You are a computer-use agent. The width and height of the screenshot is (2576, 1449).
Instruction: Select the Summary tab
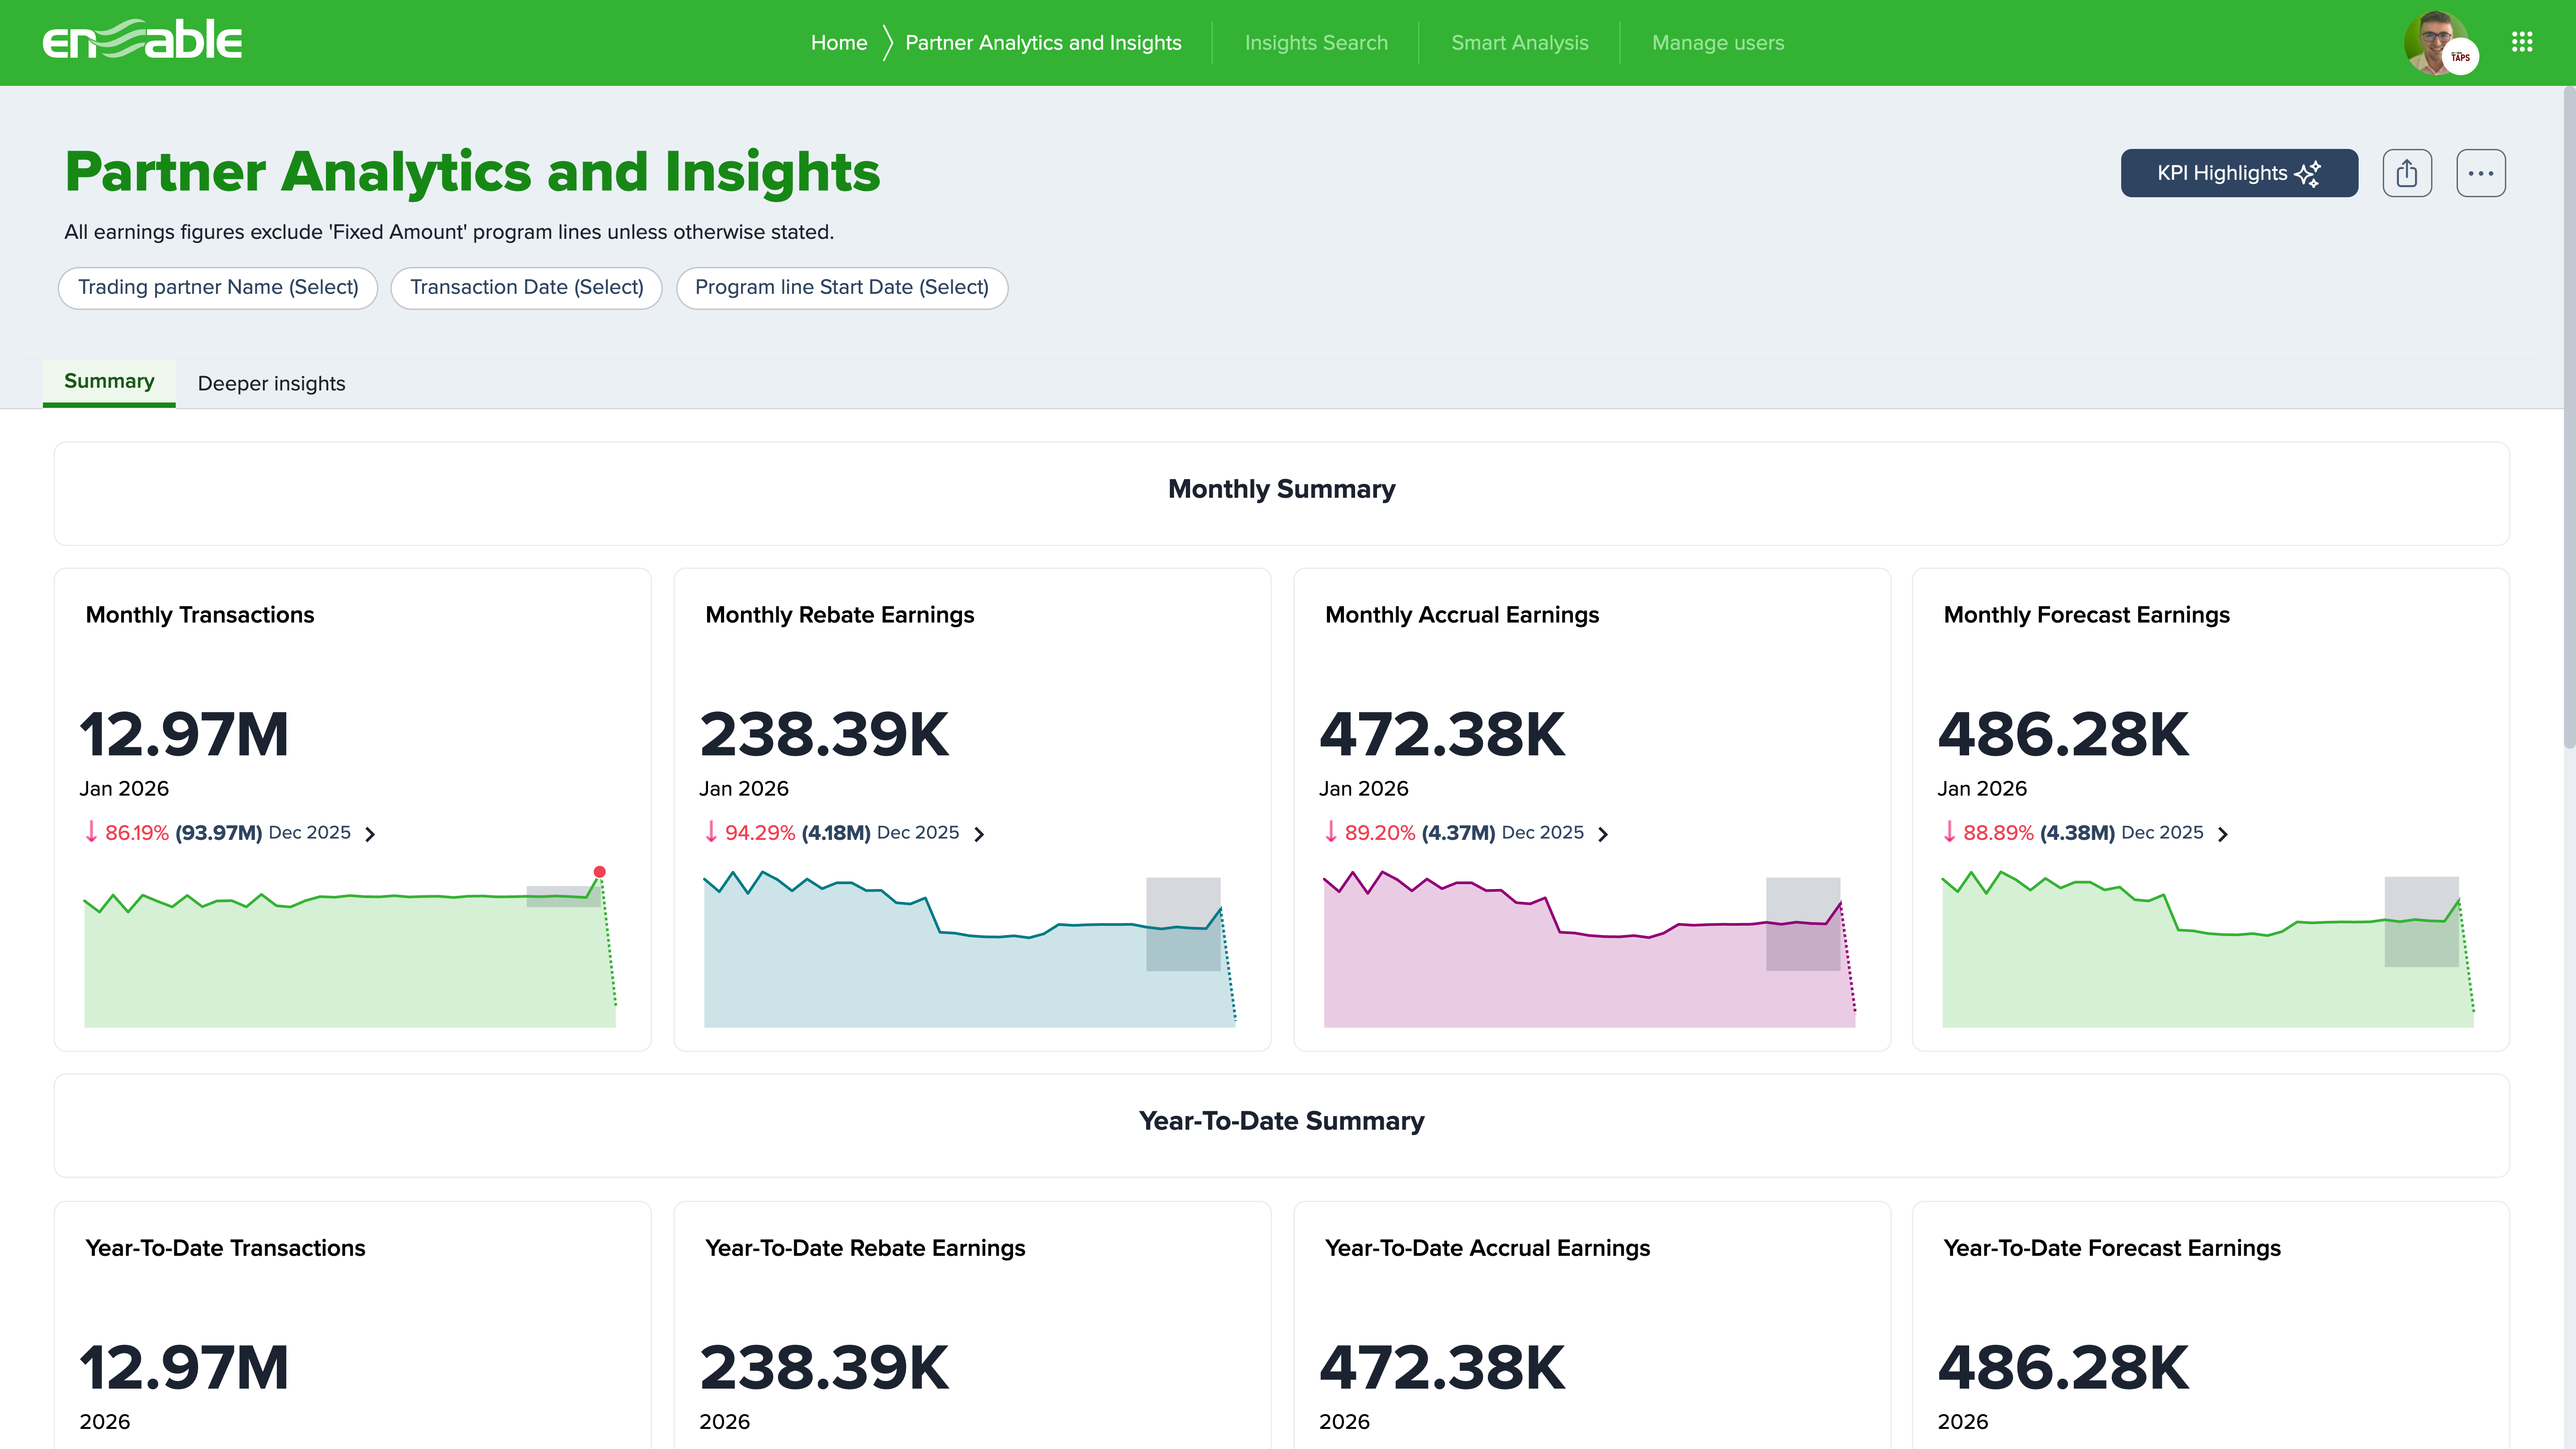(x=109, y=381)
